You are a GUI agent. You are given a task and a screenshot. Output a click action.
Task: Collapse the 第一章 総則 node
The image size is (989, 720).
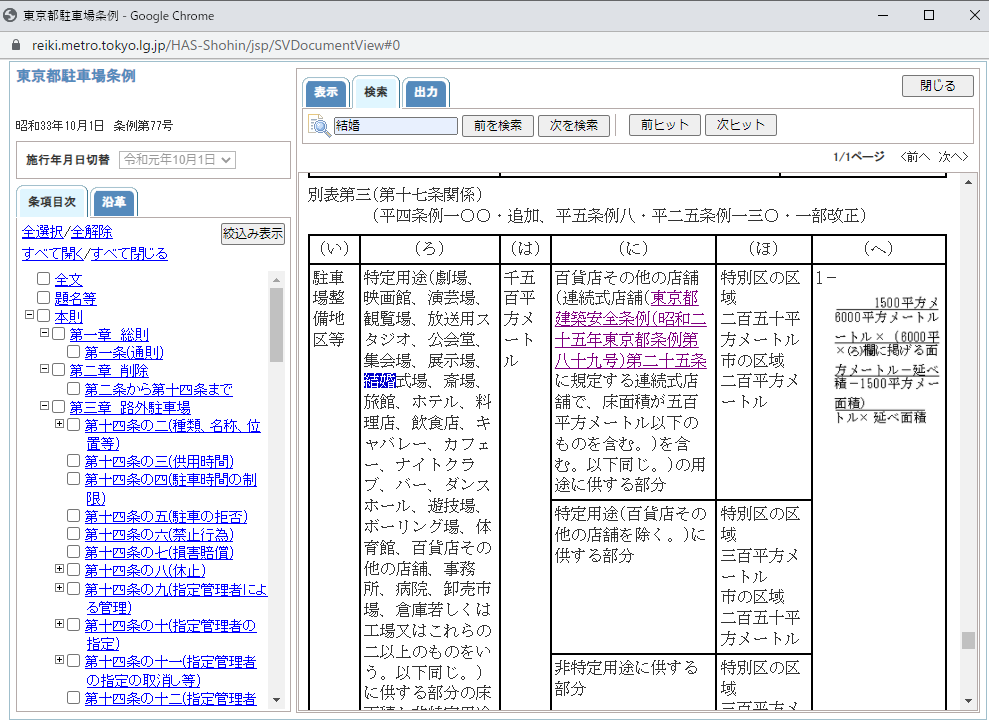pos(44,332)
